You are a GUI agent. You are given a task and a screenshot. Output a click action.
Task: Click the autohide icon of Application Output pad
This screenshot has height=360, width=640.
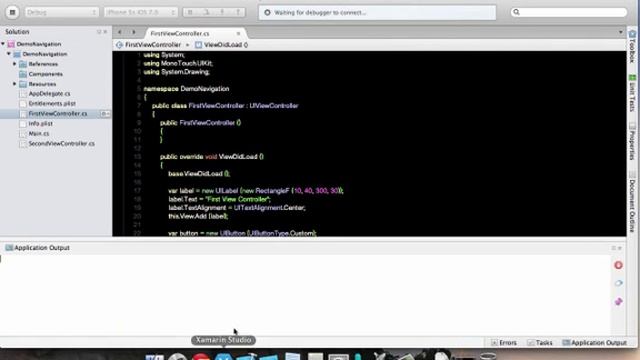[613, 248]
